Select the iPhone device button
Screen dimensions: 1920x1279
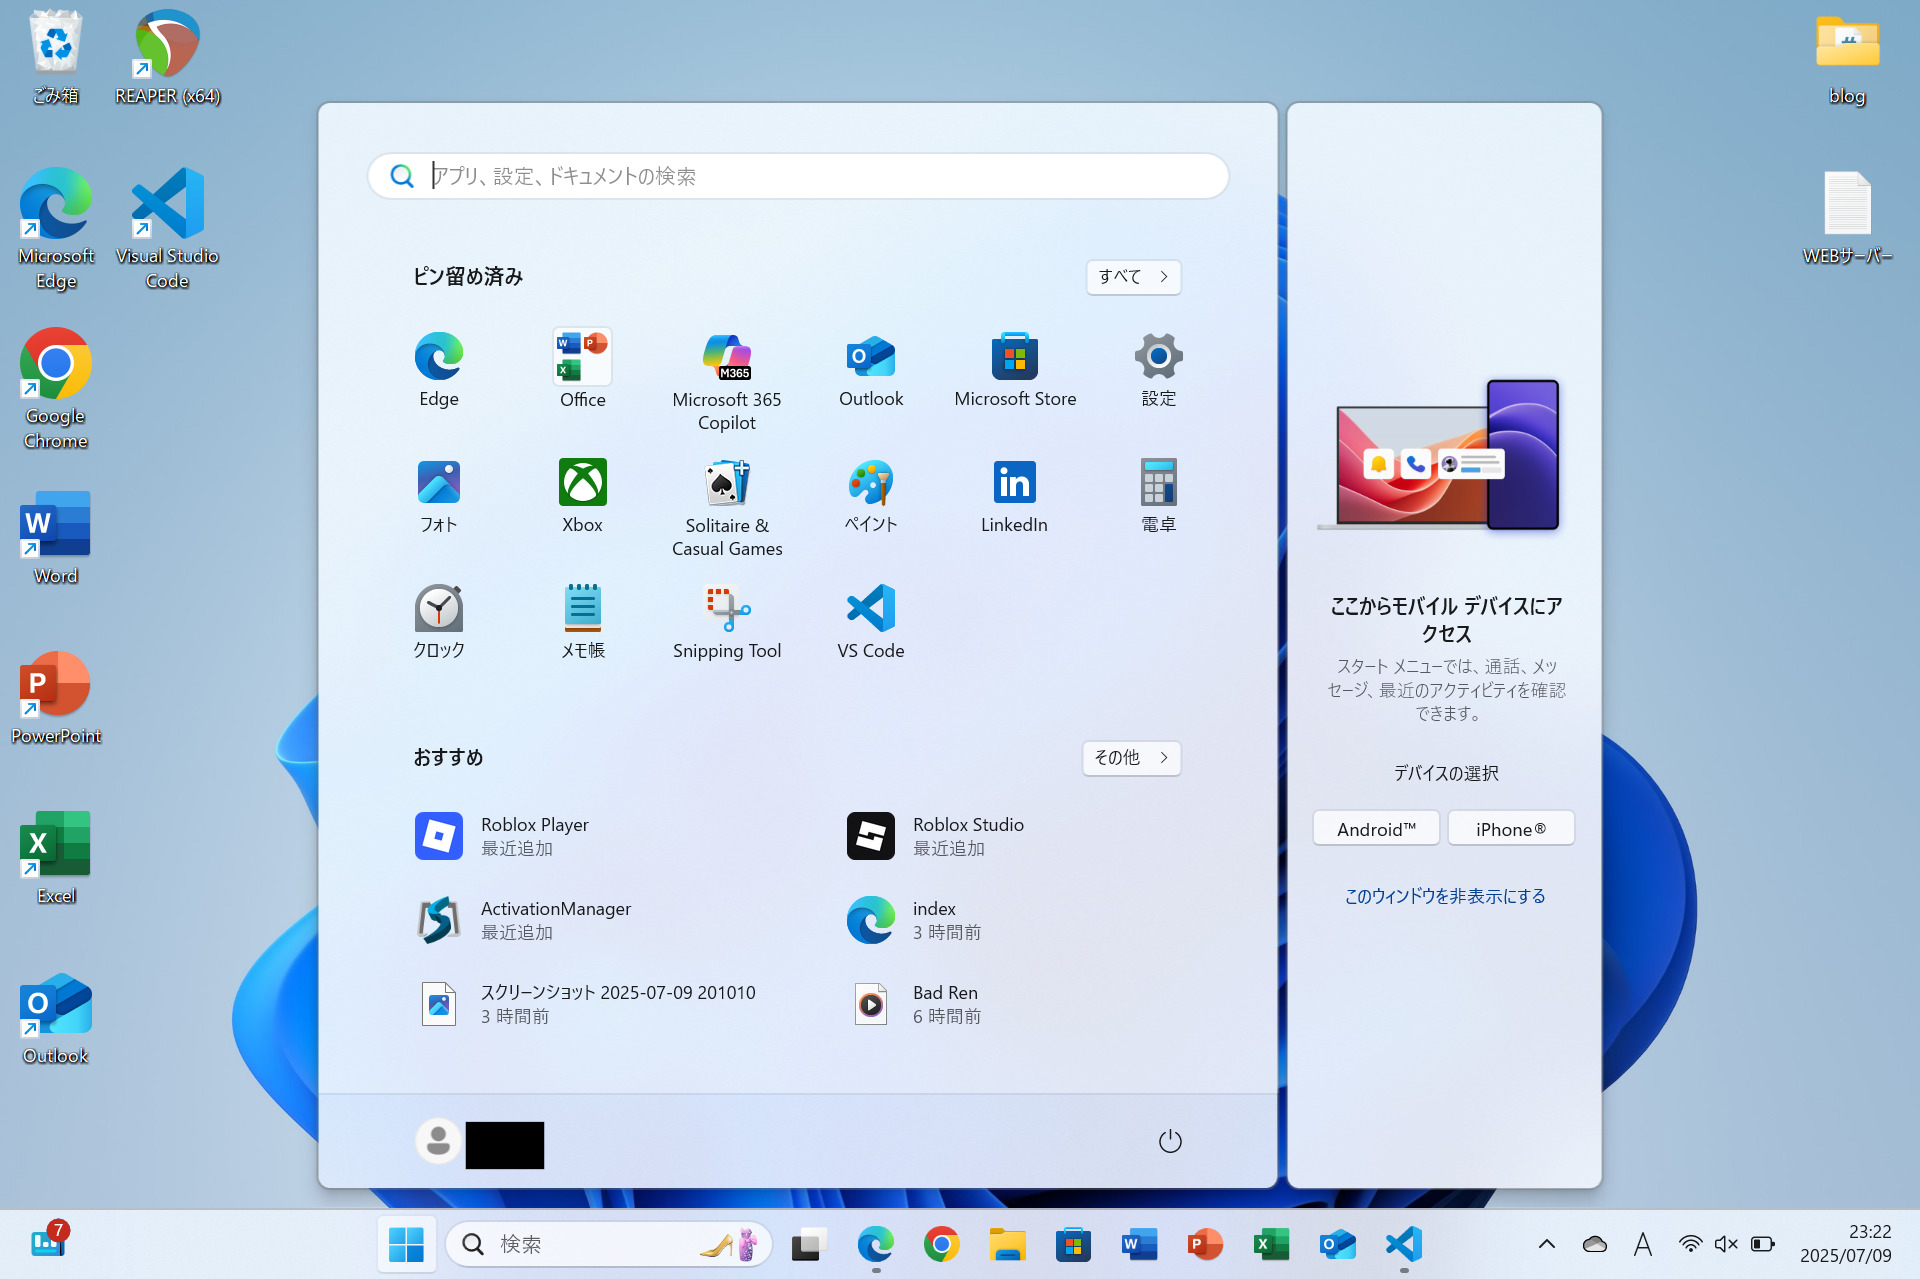point(1510,829)
